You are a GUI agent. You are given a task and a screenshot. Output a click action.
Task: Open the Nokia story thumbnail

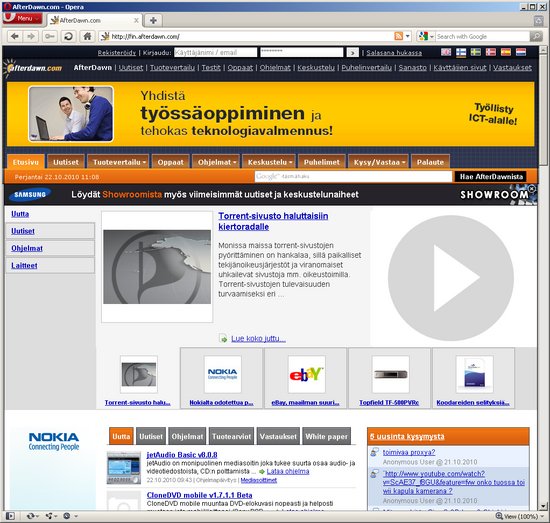(222, 375)
